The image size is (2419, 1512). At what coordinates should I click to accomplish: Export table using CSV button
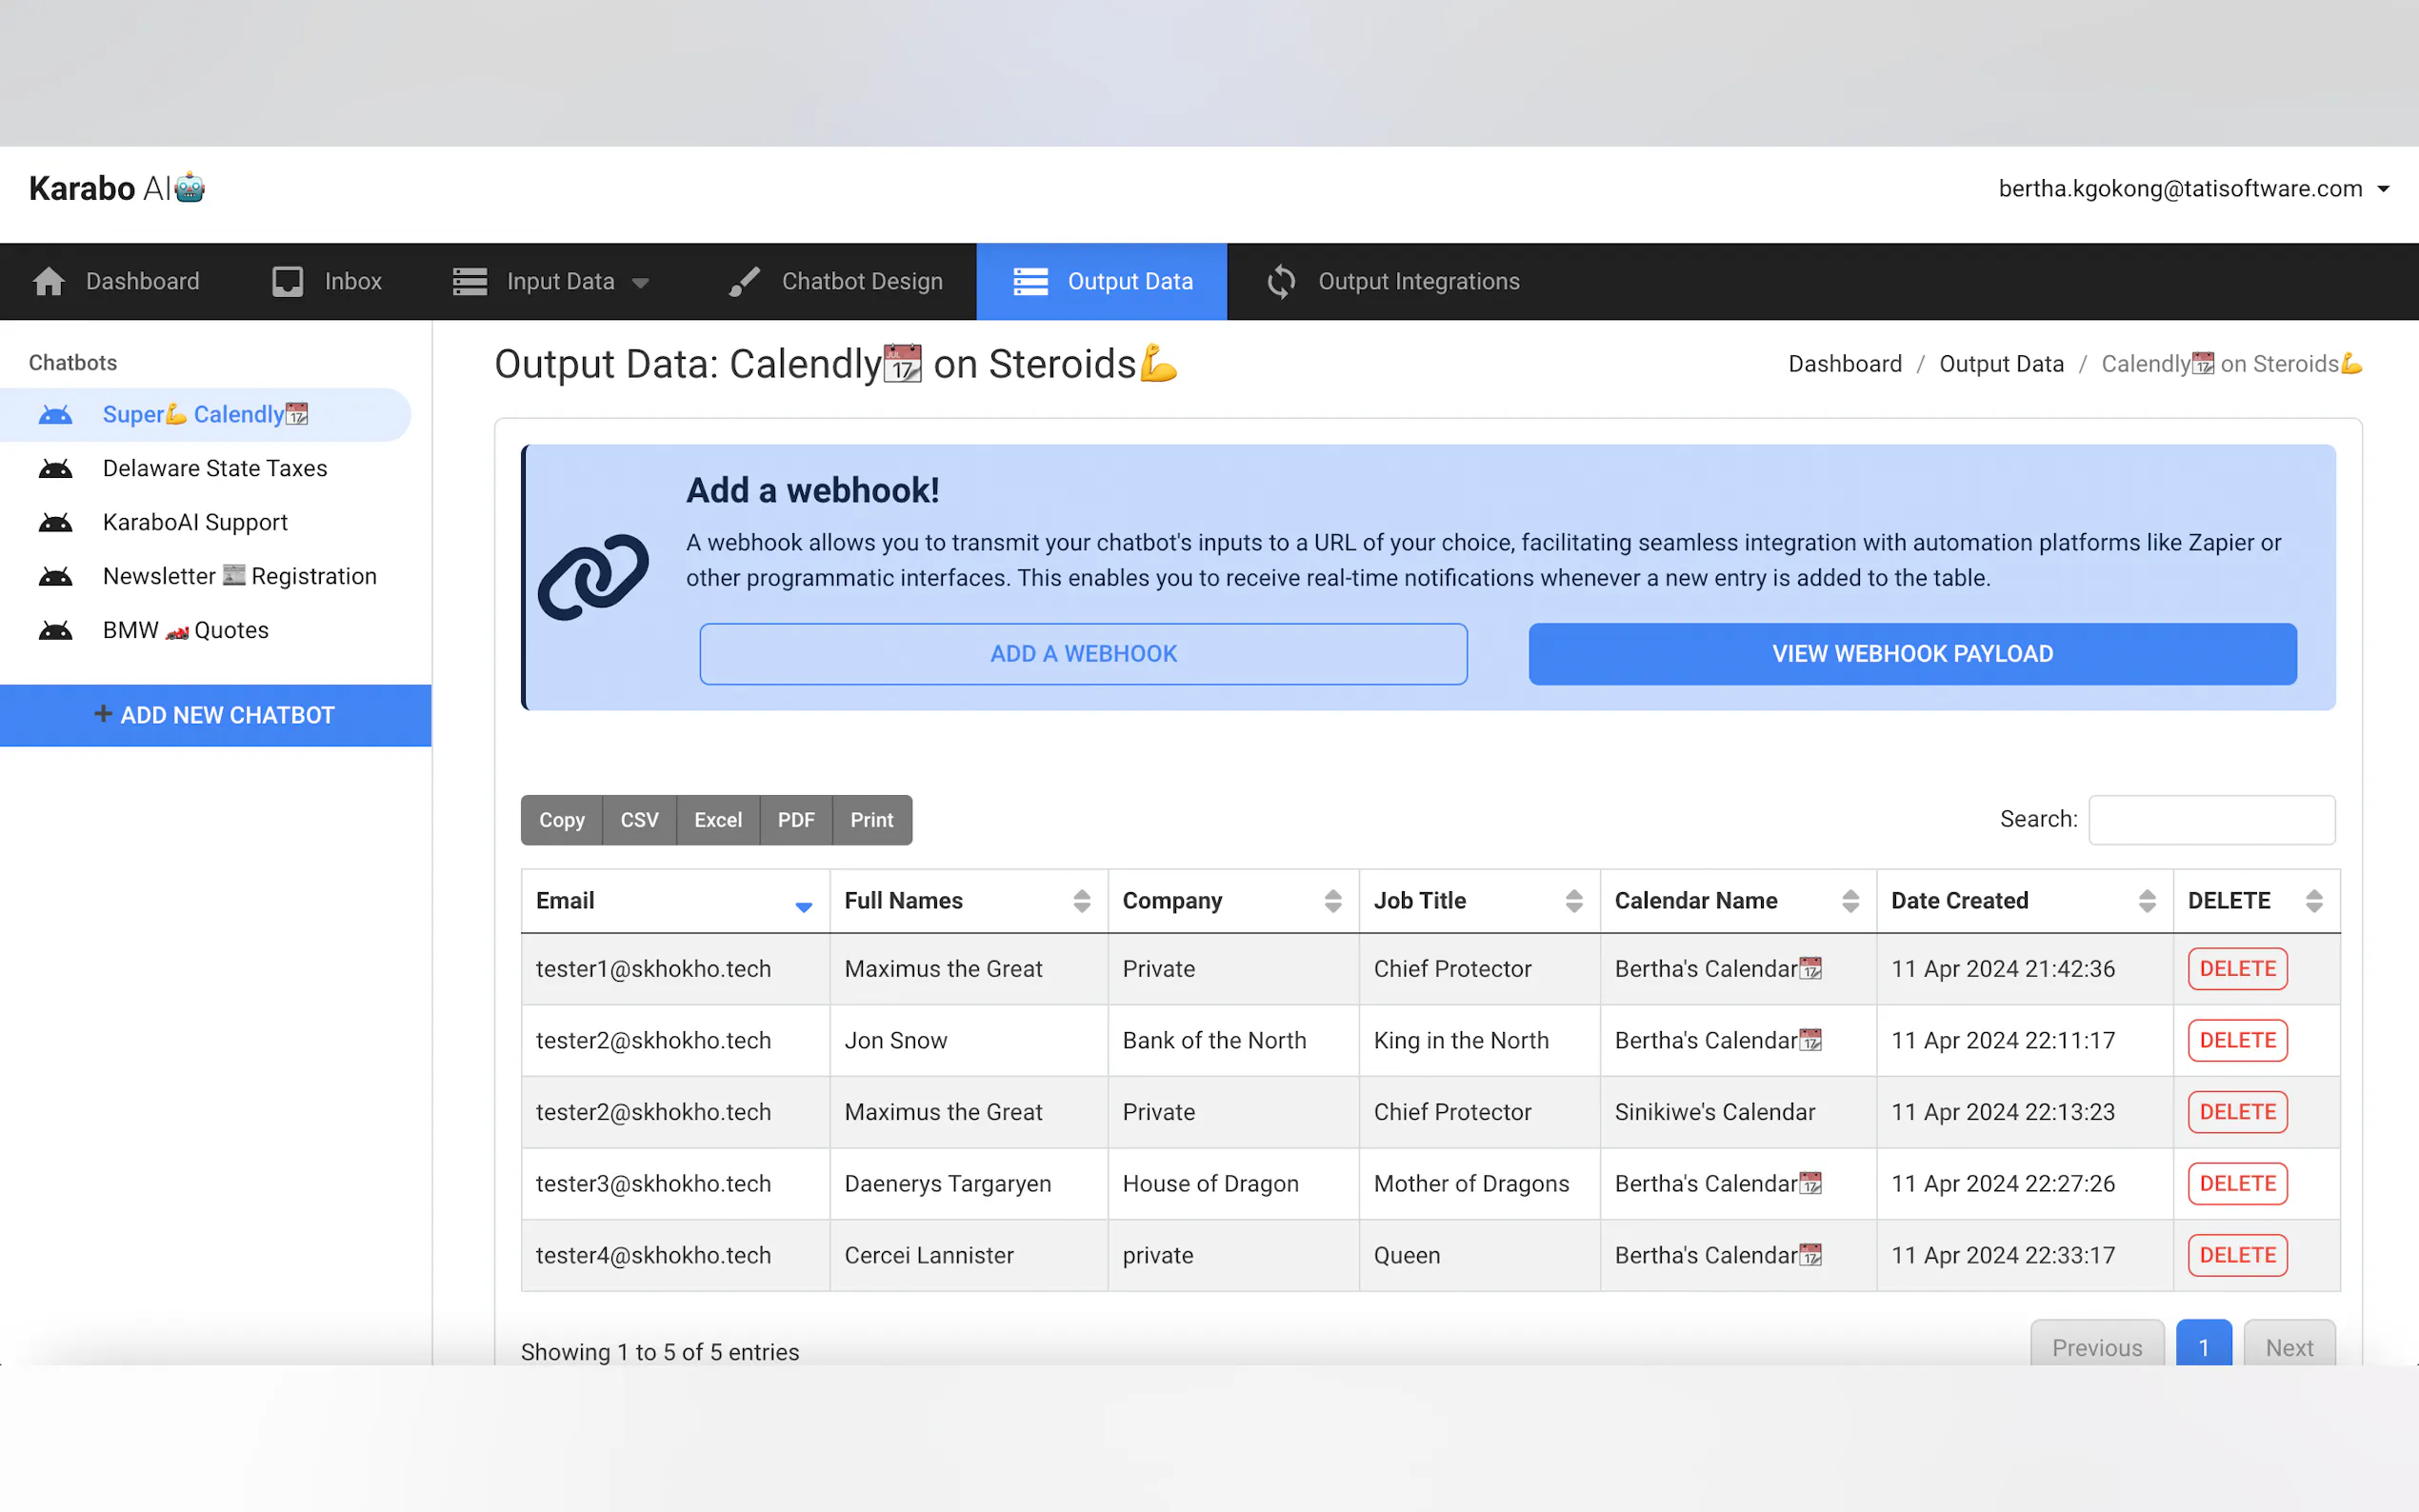tap(639, 820)
